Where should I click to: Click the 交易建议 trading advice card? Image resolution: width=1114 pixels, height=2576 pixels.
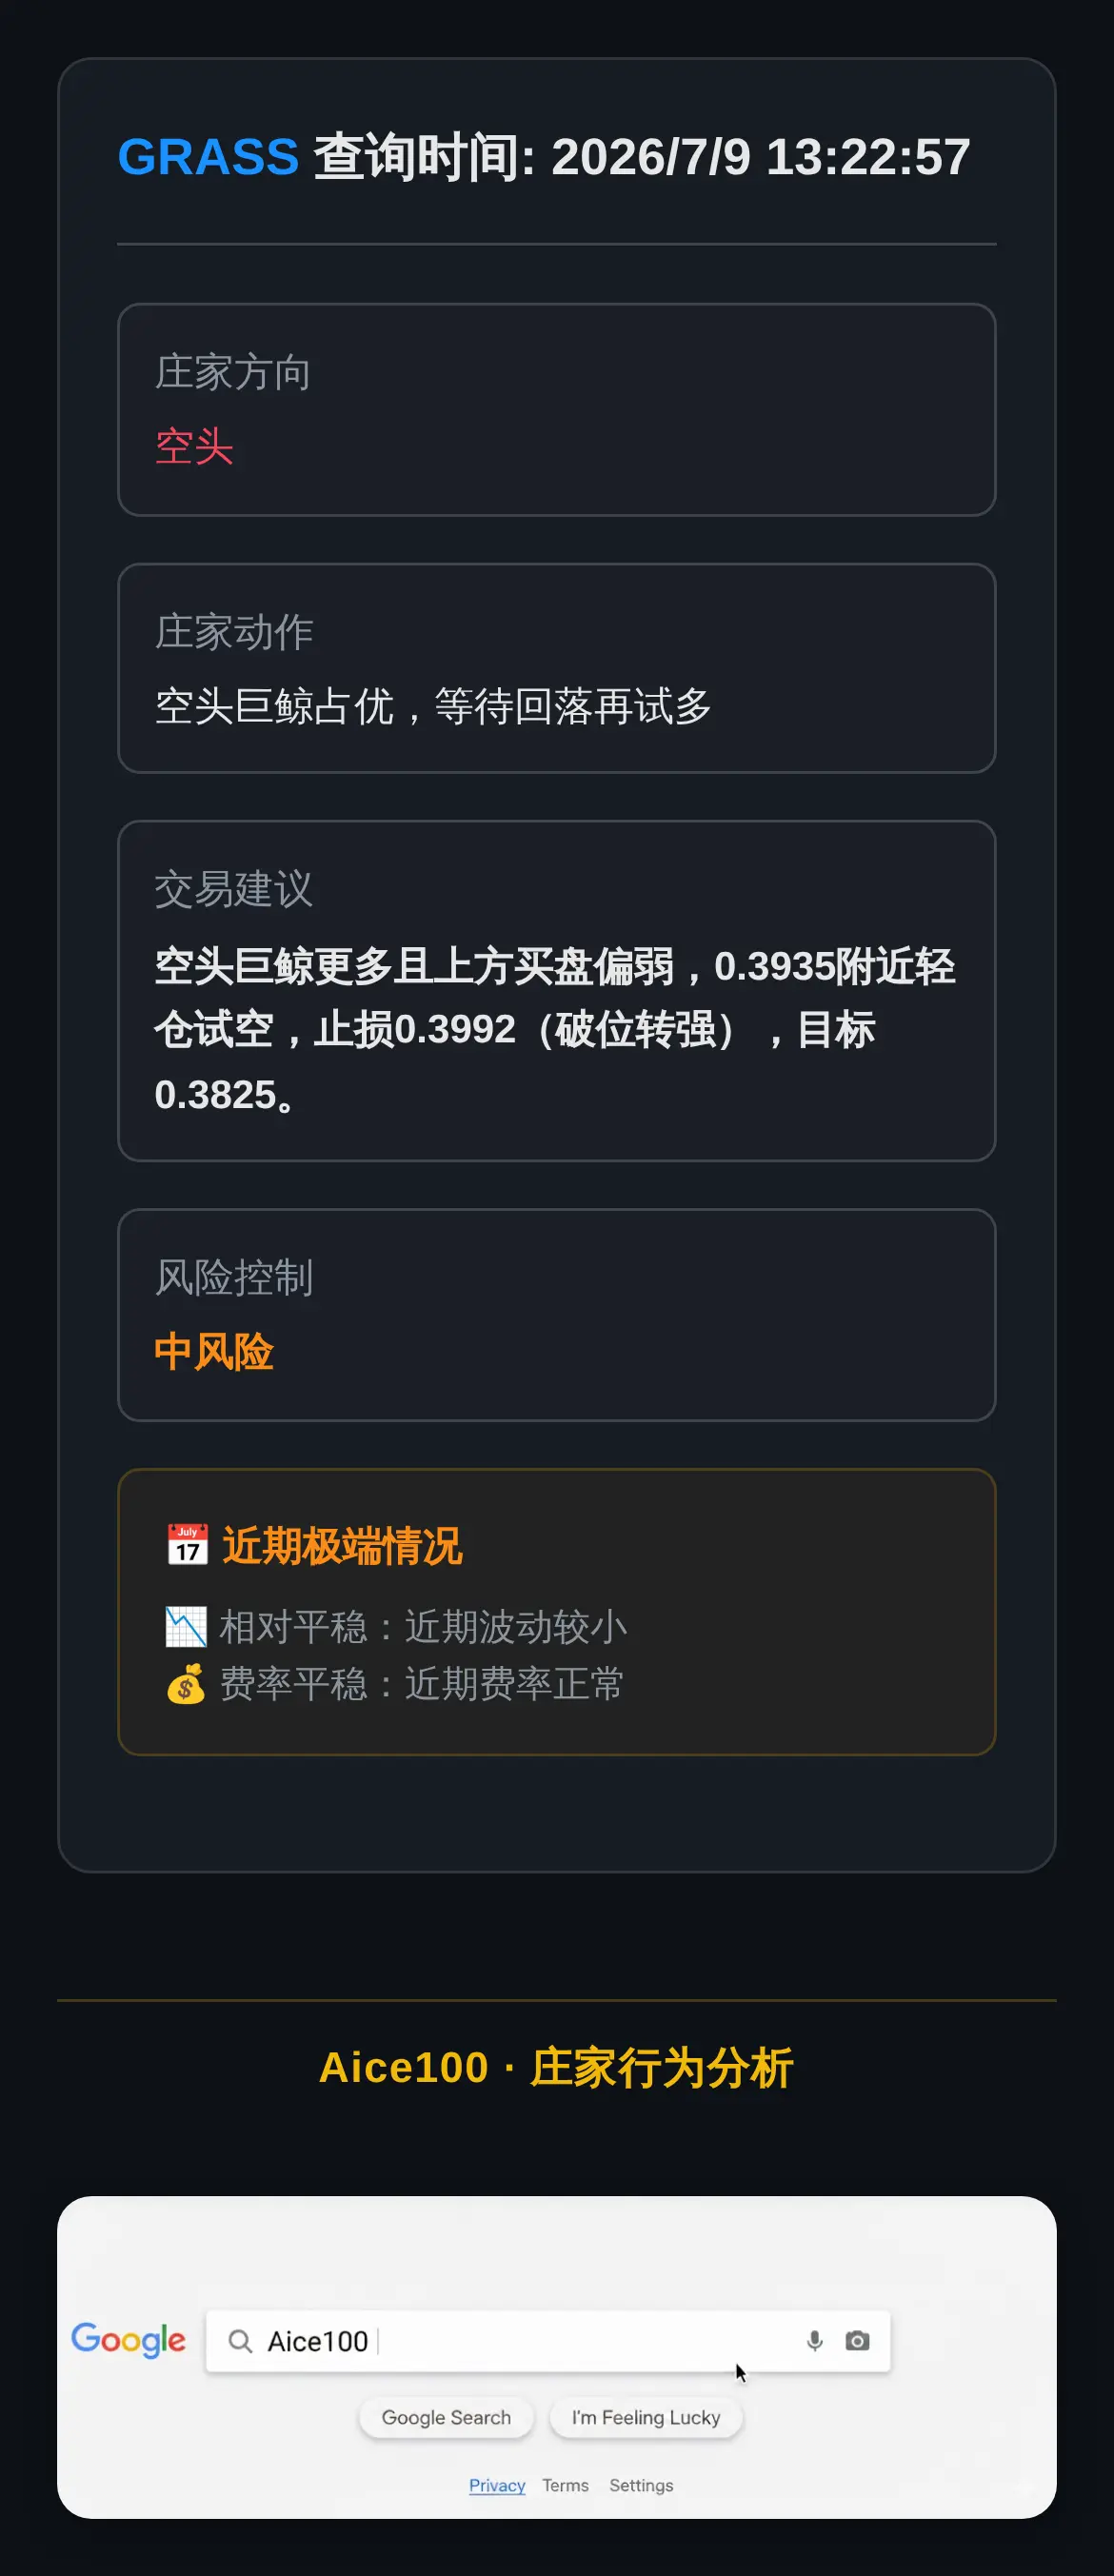click(x=557, y=991)
